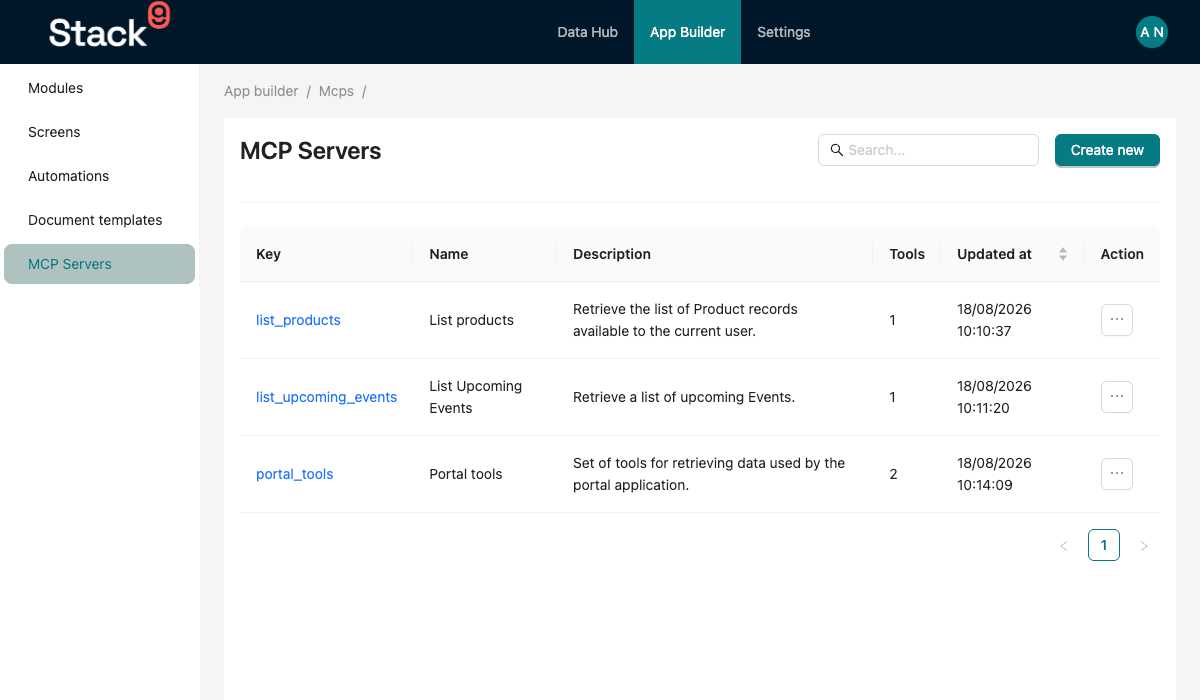Select MCP Servers in sidebar
Screen dimensions: 1200x700
[99, 264]
